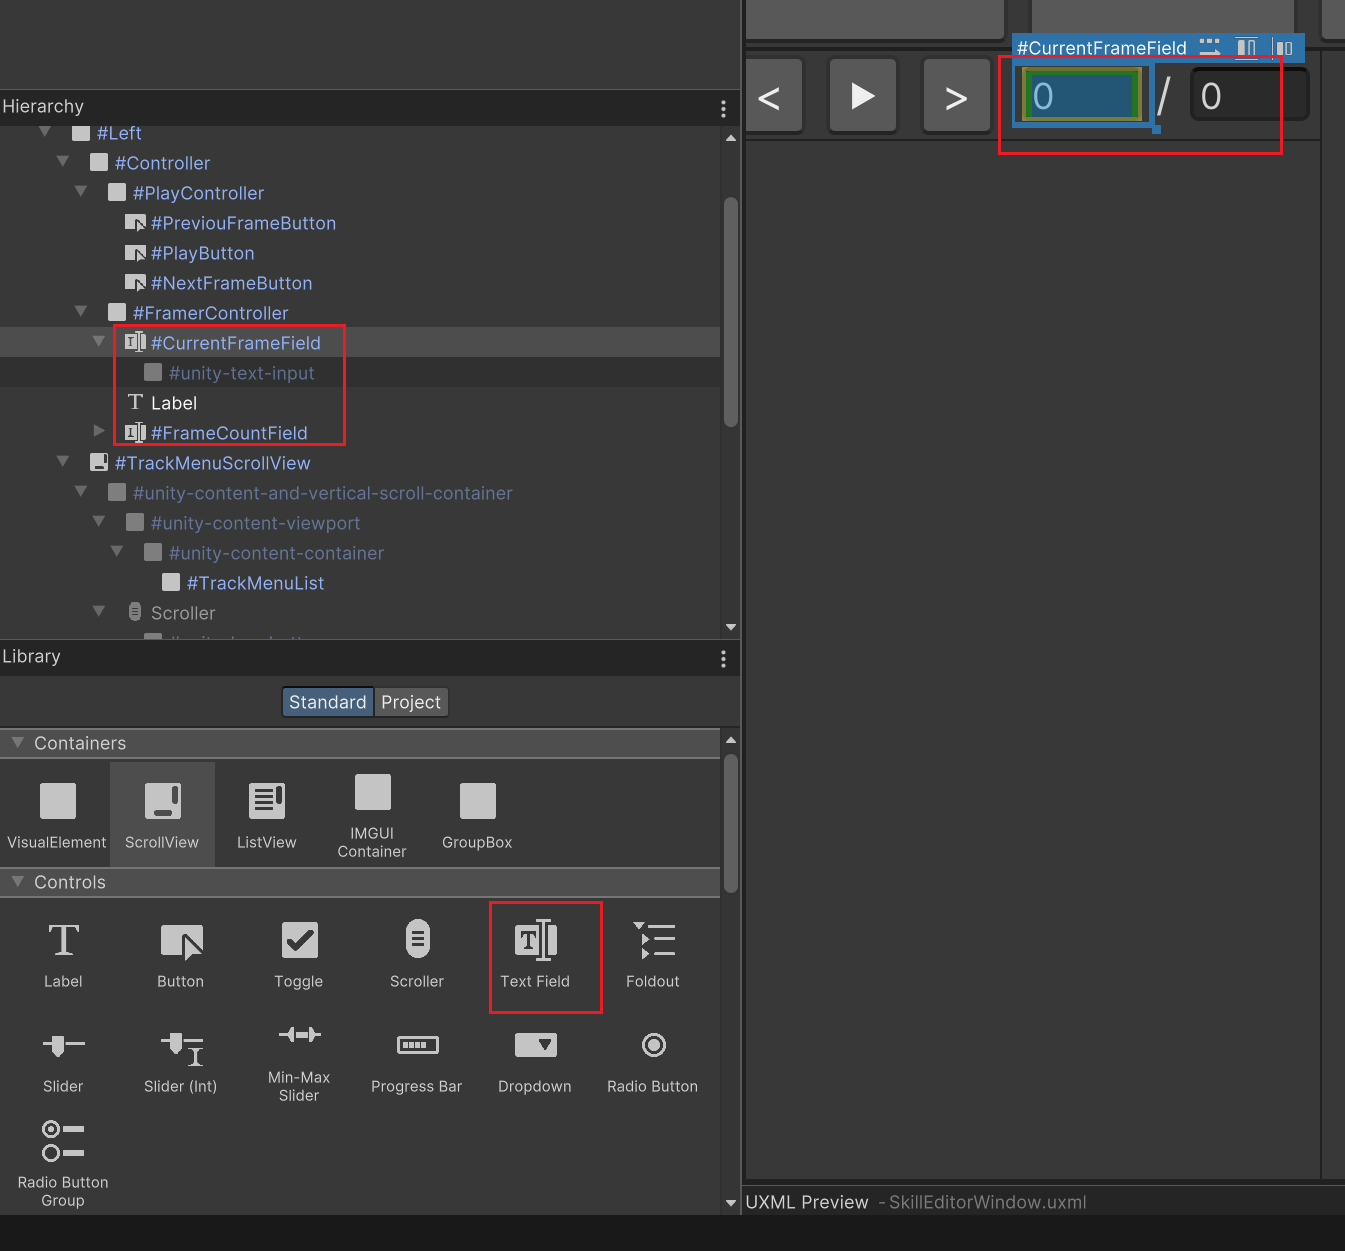Collapse the Containers section in Library
Viewport: 1345px width, 1251px height.
17,743
